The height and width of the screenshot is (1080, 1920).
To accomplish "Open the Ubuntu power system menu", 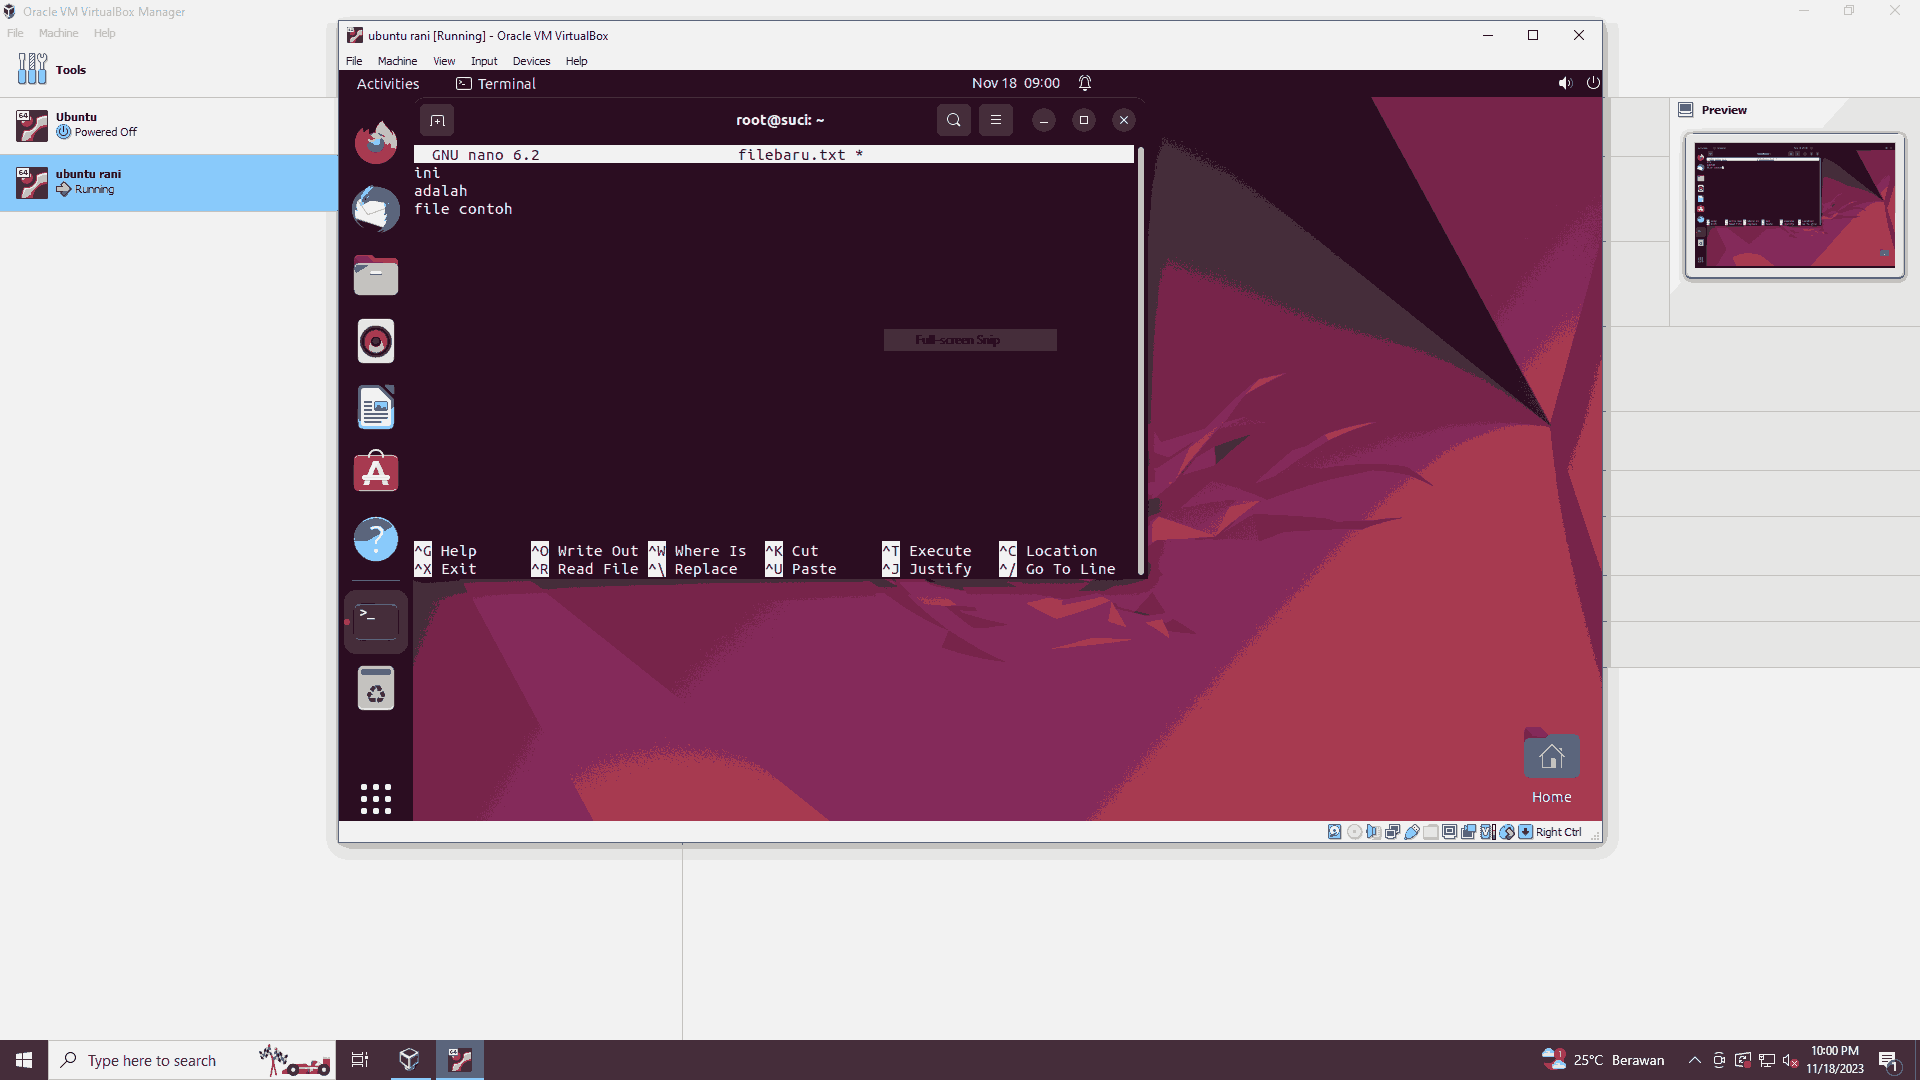I will click(x=1593, y=83).
